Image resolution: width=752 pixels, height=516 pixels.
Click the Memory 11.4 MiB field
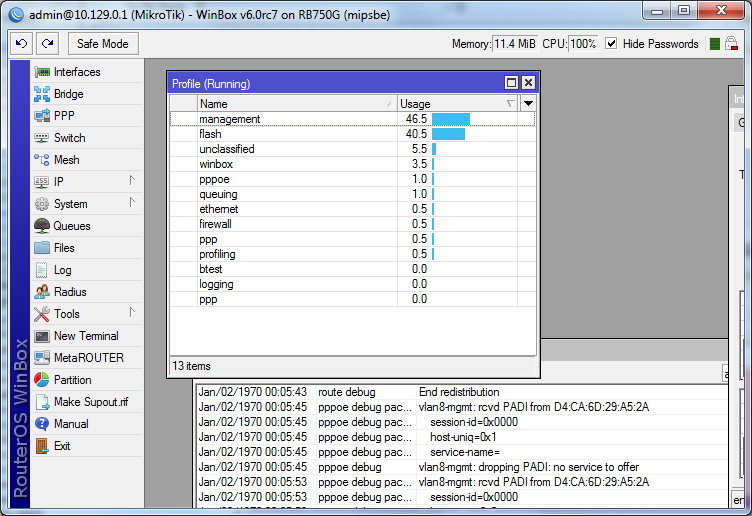(515, 44)
